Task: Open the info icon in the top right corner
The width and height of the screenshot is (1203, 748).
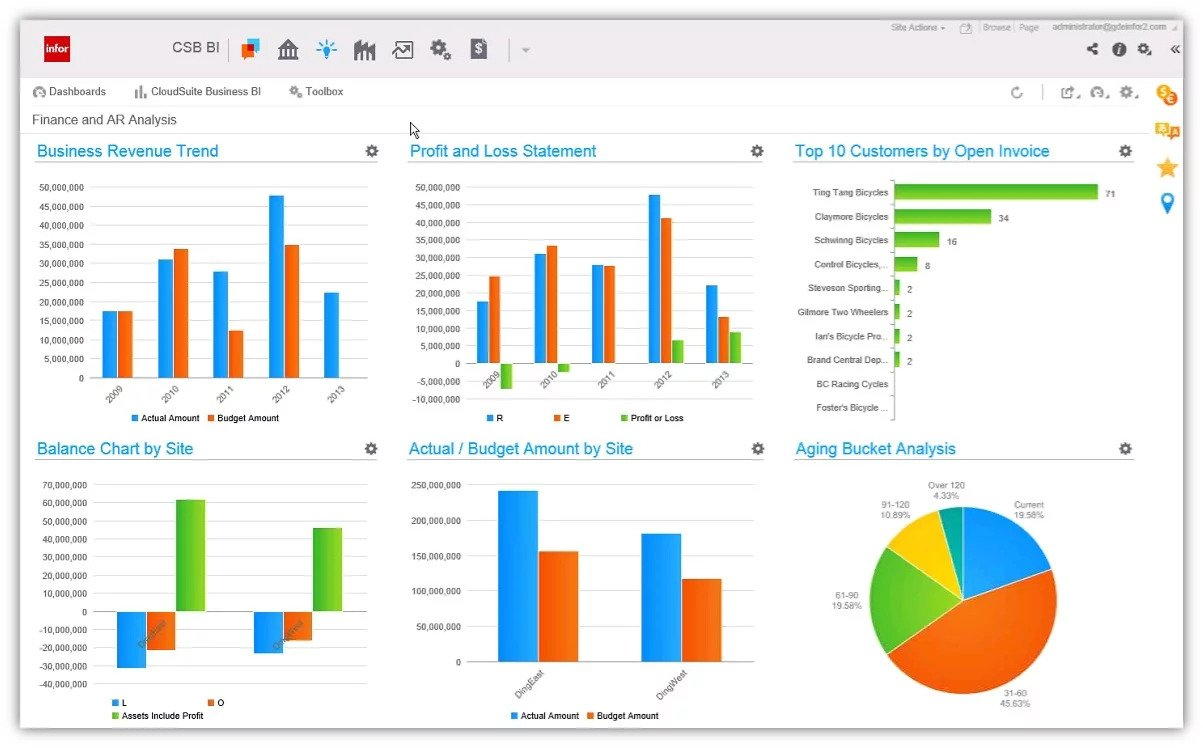Action: 1119,48
